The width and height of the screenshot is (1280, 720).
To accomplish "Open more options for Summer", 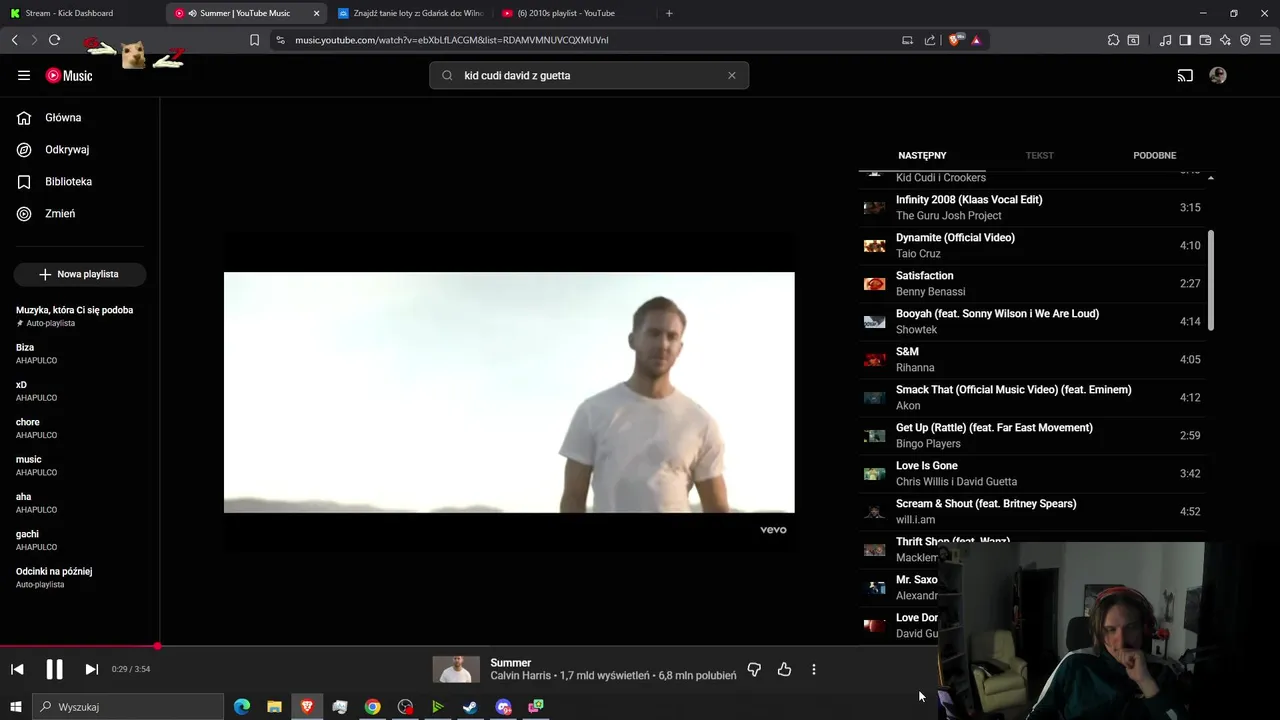I will coord(814,669).
